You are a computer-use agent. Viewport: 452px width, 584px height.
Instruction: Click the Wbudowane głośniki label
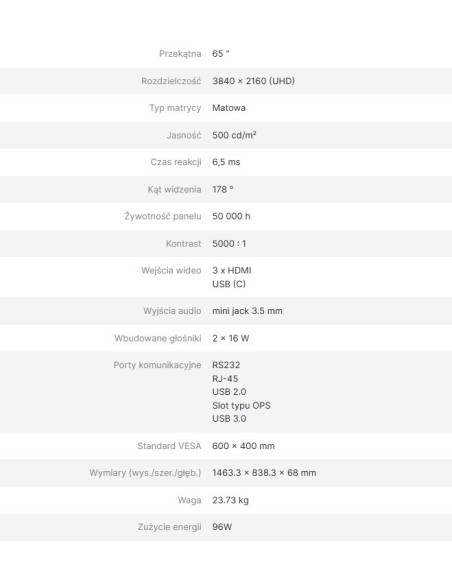(x=158, y=338)
